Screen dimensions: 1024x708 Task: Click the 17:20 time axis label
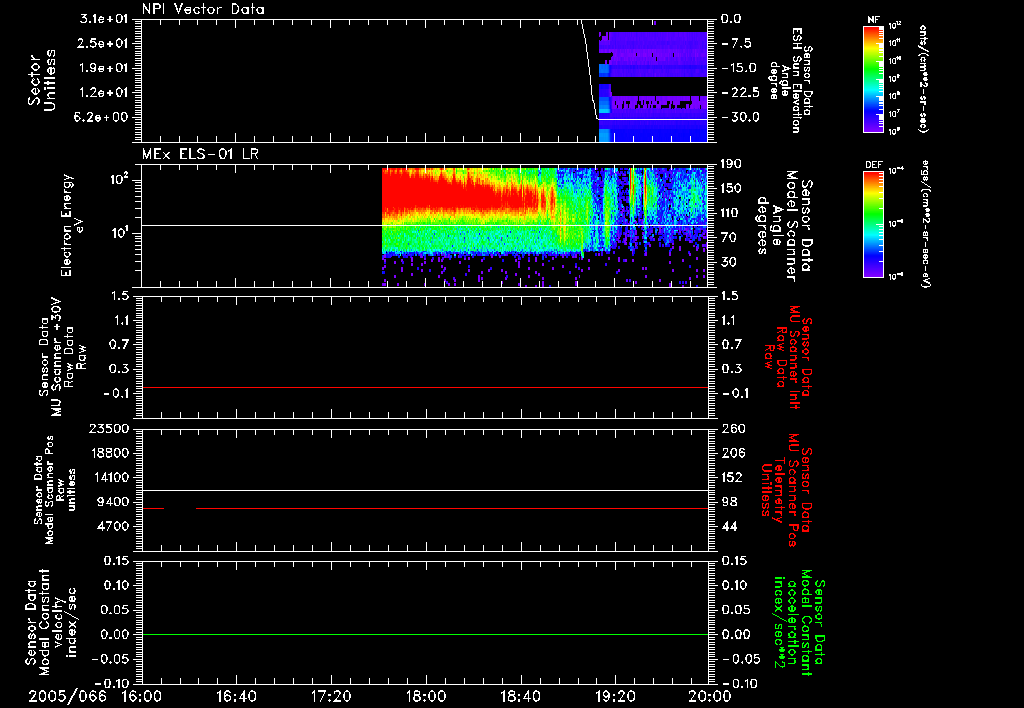point(331,696)
